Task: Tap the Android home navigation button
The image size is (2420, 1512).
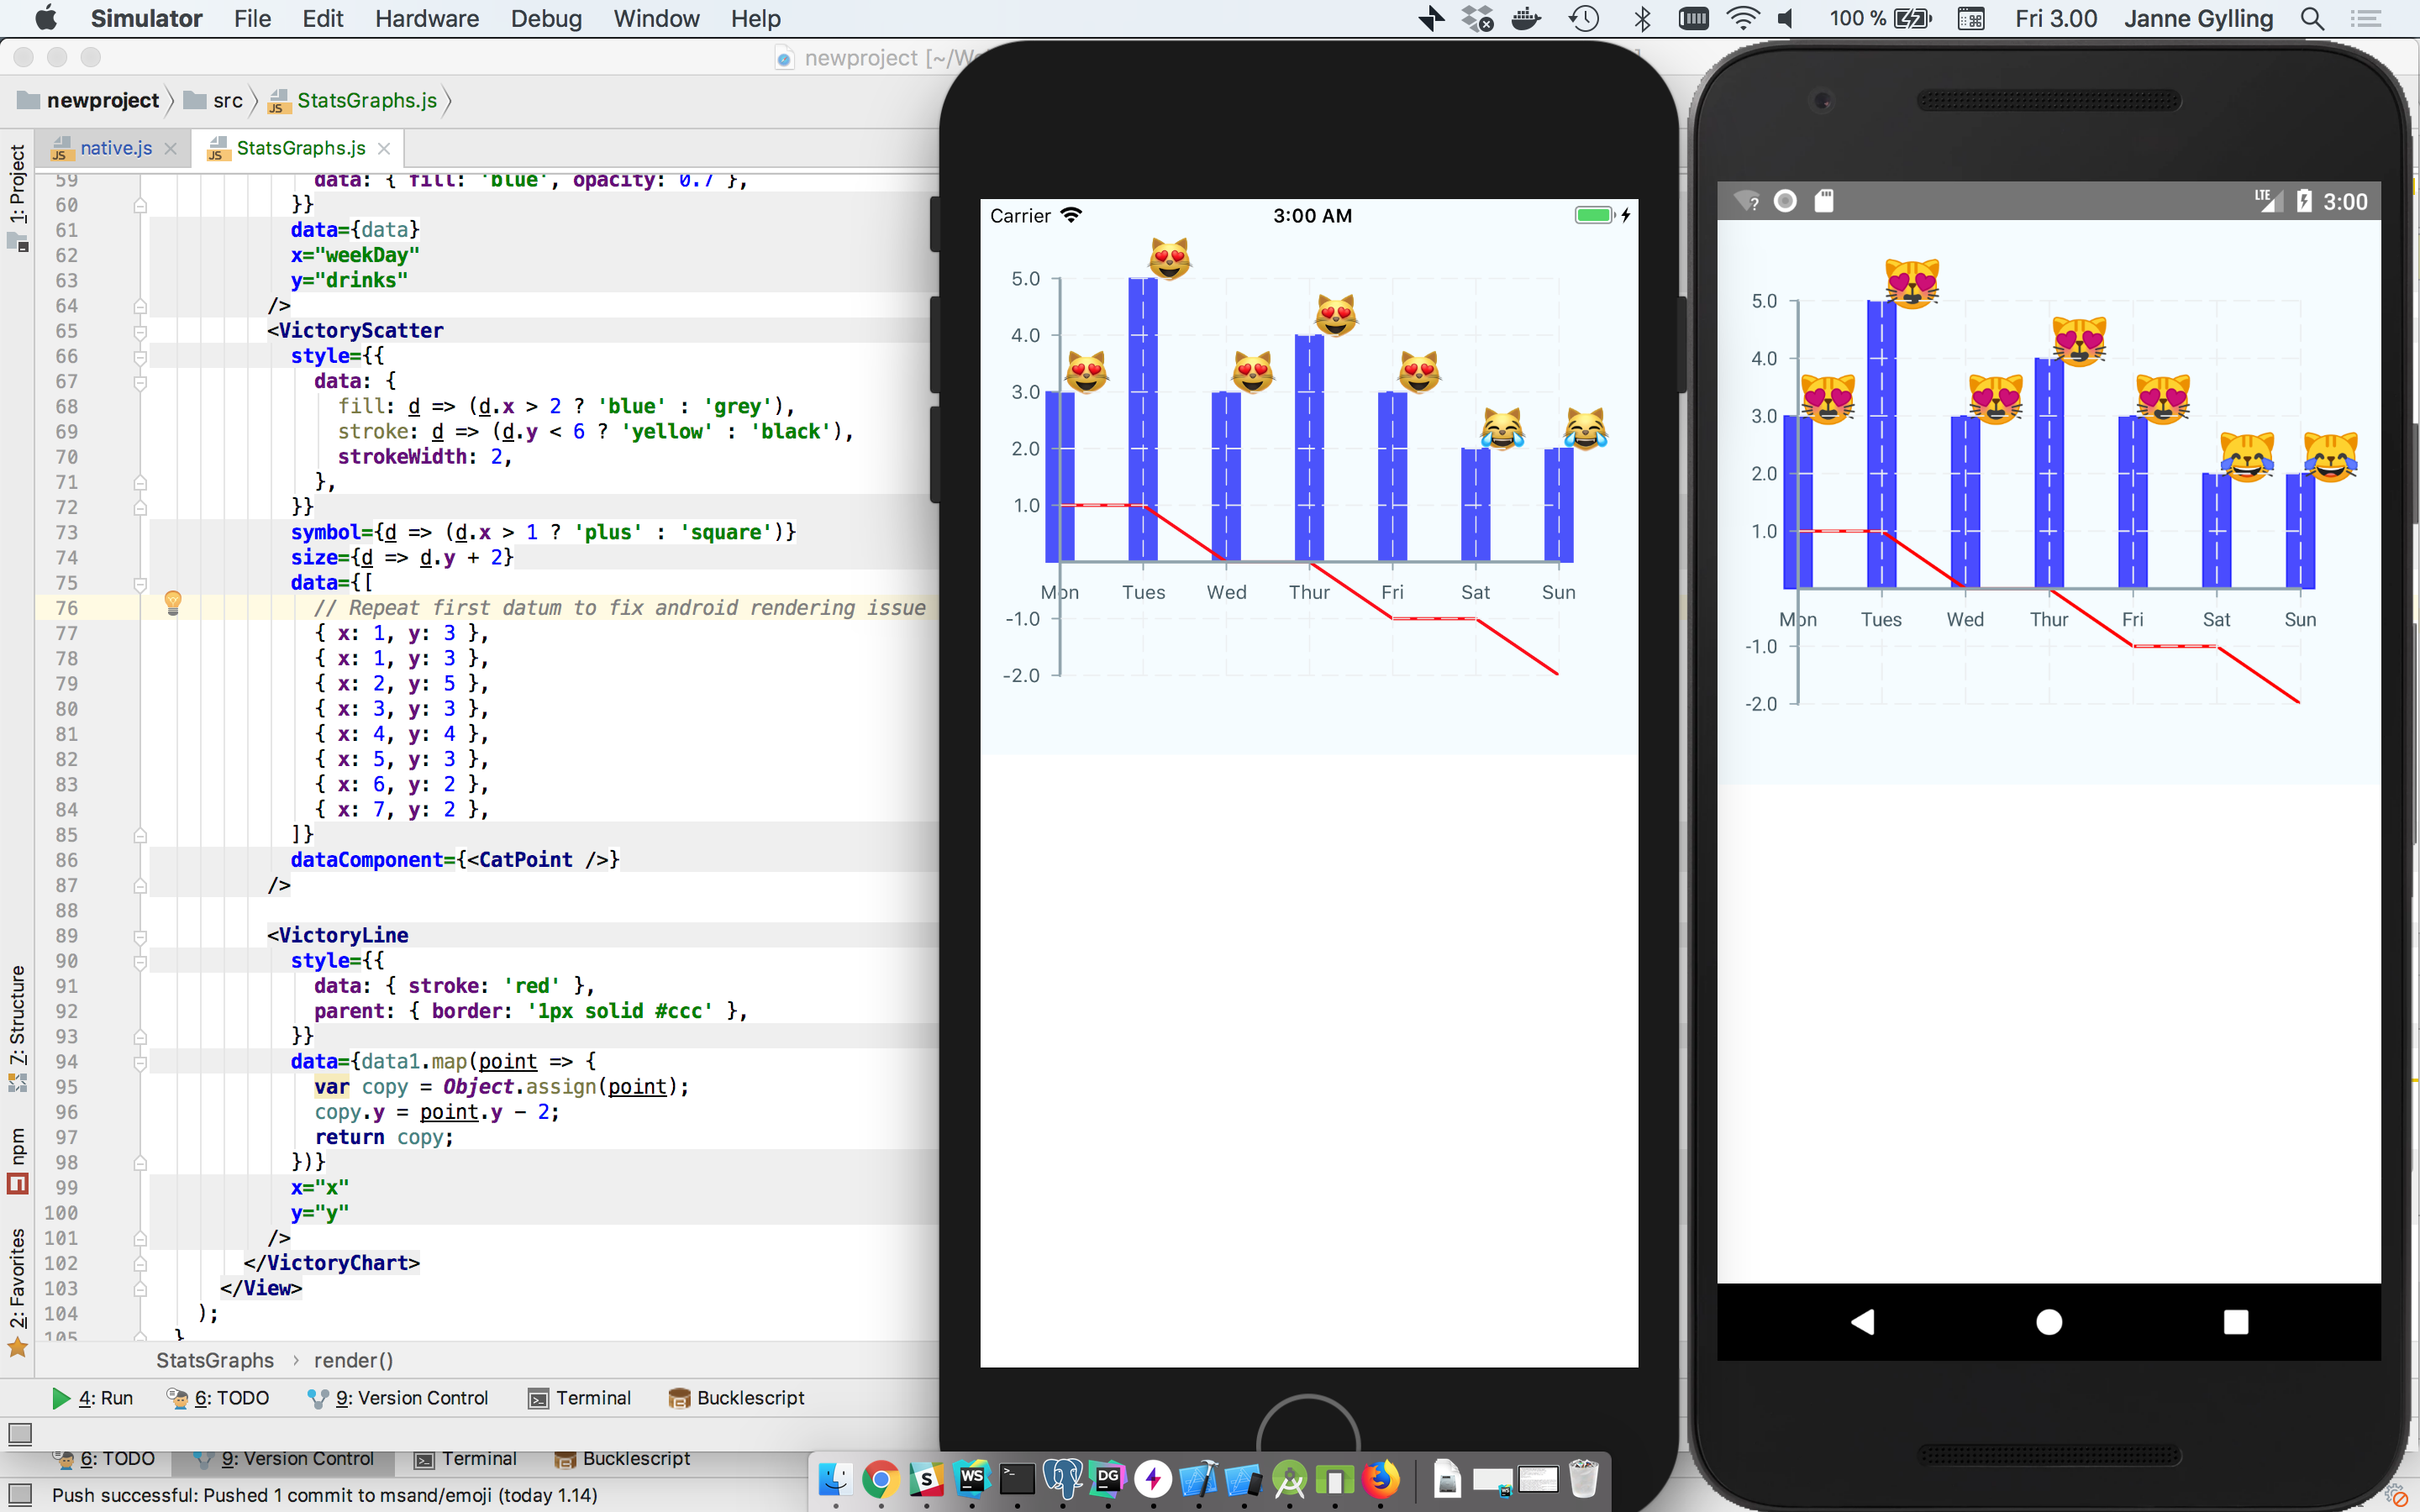Action: coord(2049,1322)
